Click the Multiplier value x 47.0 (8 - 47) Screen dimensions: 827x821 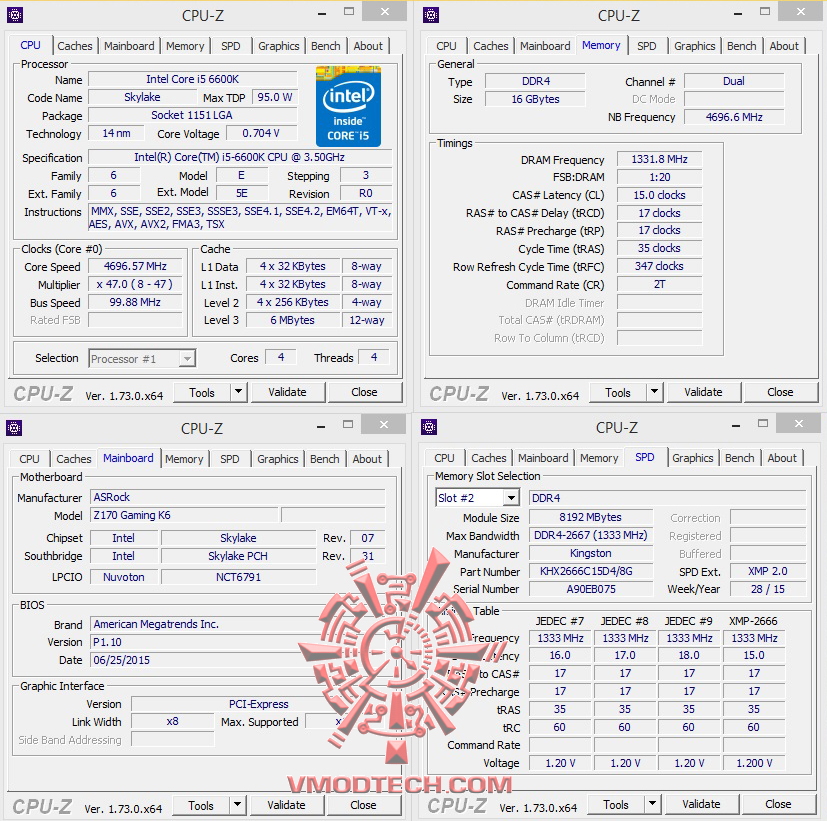click(135, 284)
